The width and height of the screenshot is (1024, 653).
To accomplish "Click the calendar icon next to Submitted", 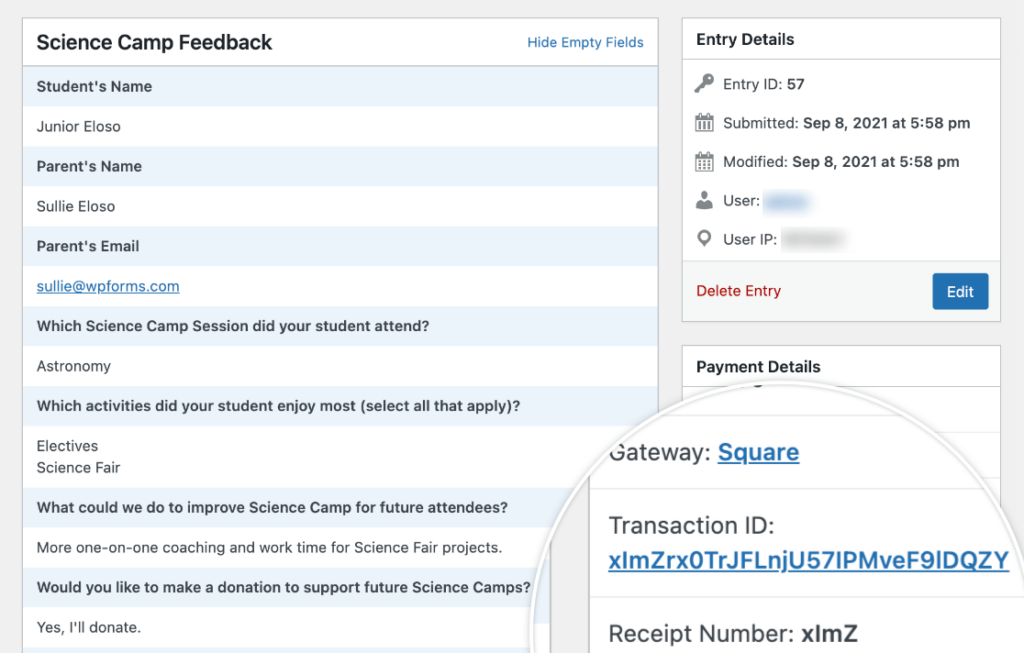I will point(705,123).
